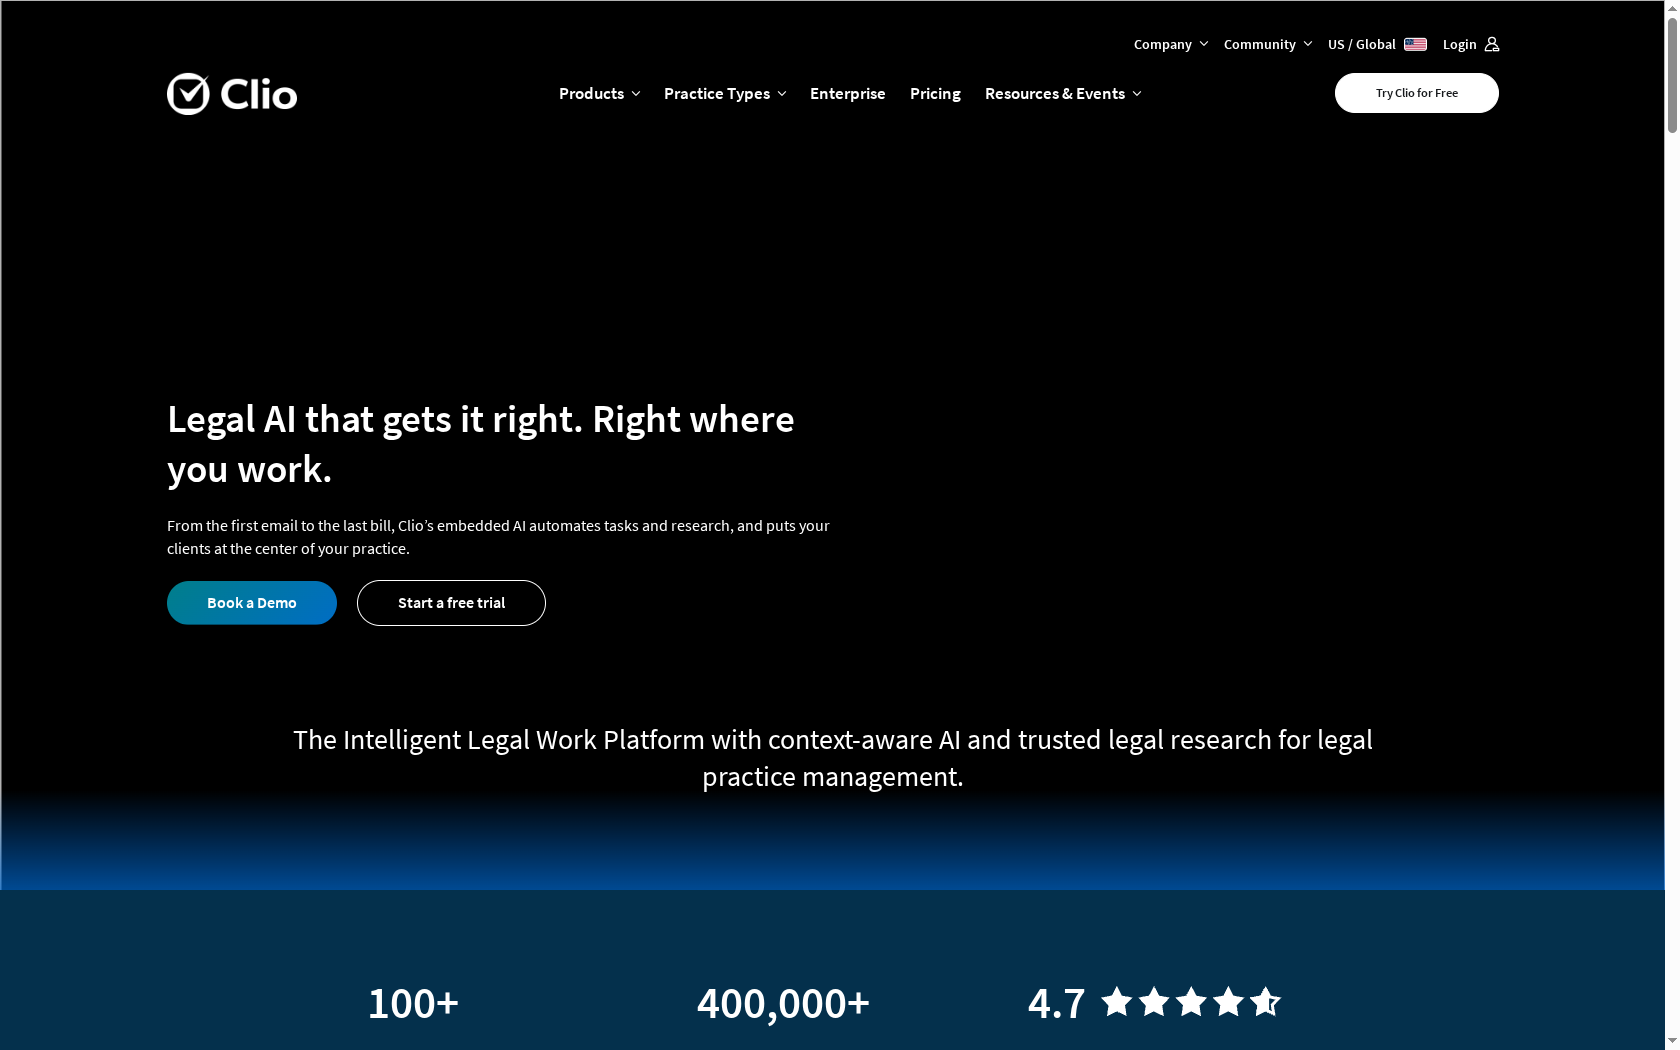1680x1050 pixels.
Task: Expand the Community dropdown
Action: pos(1266,44)
